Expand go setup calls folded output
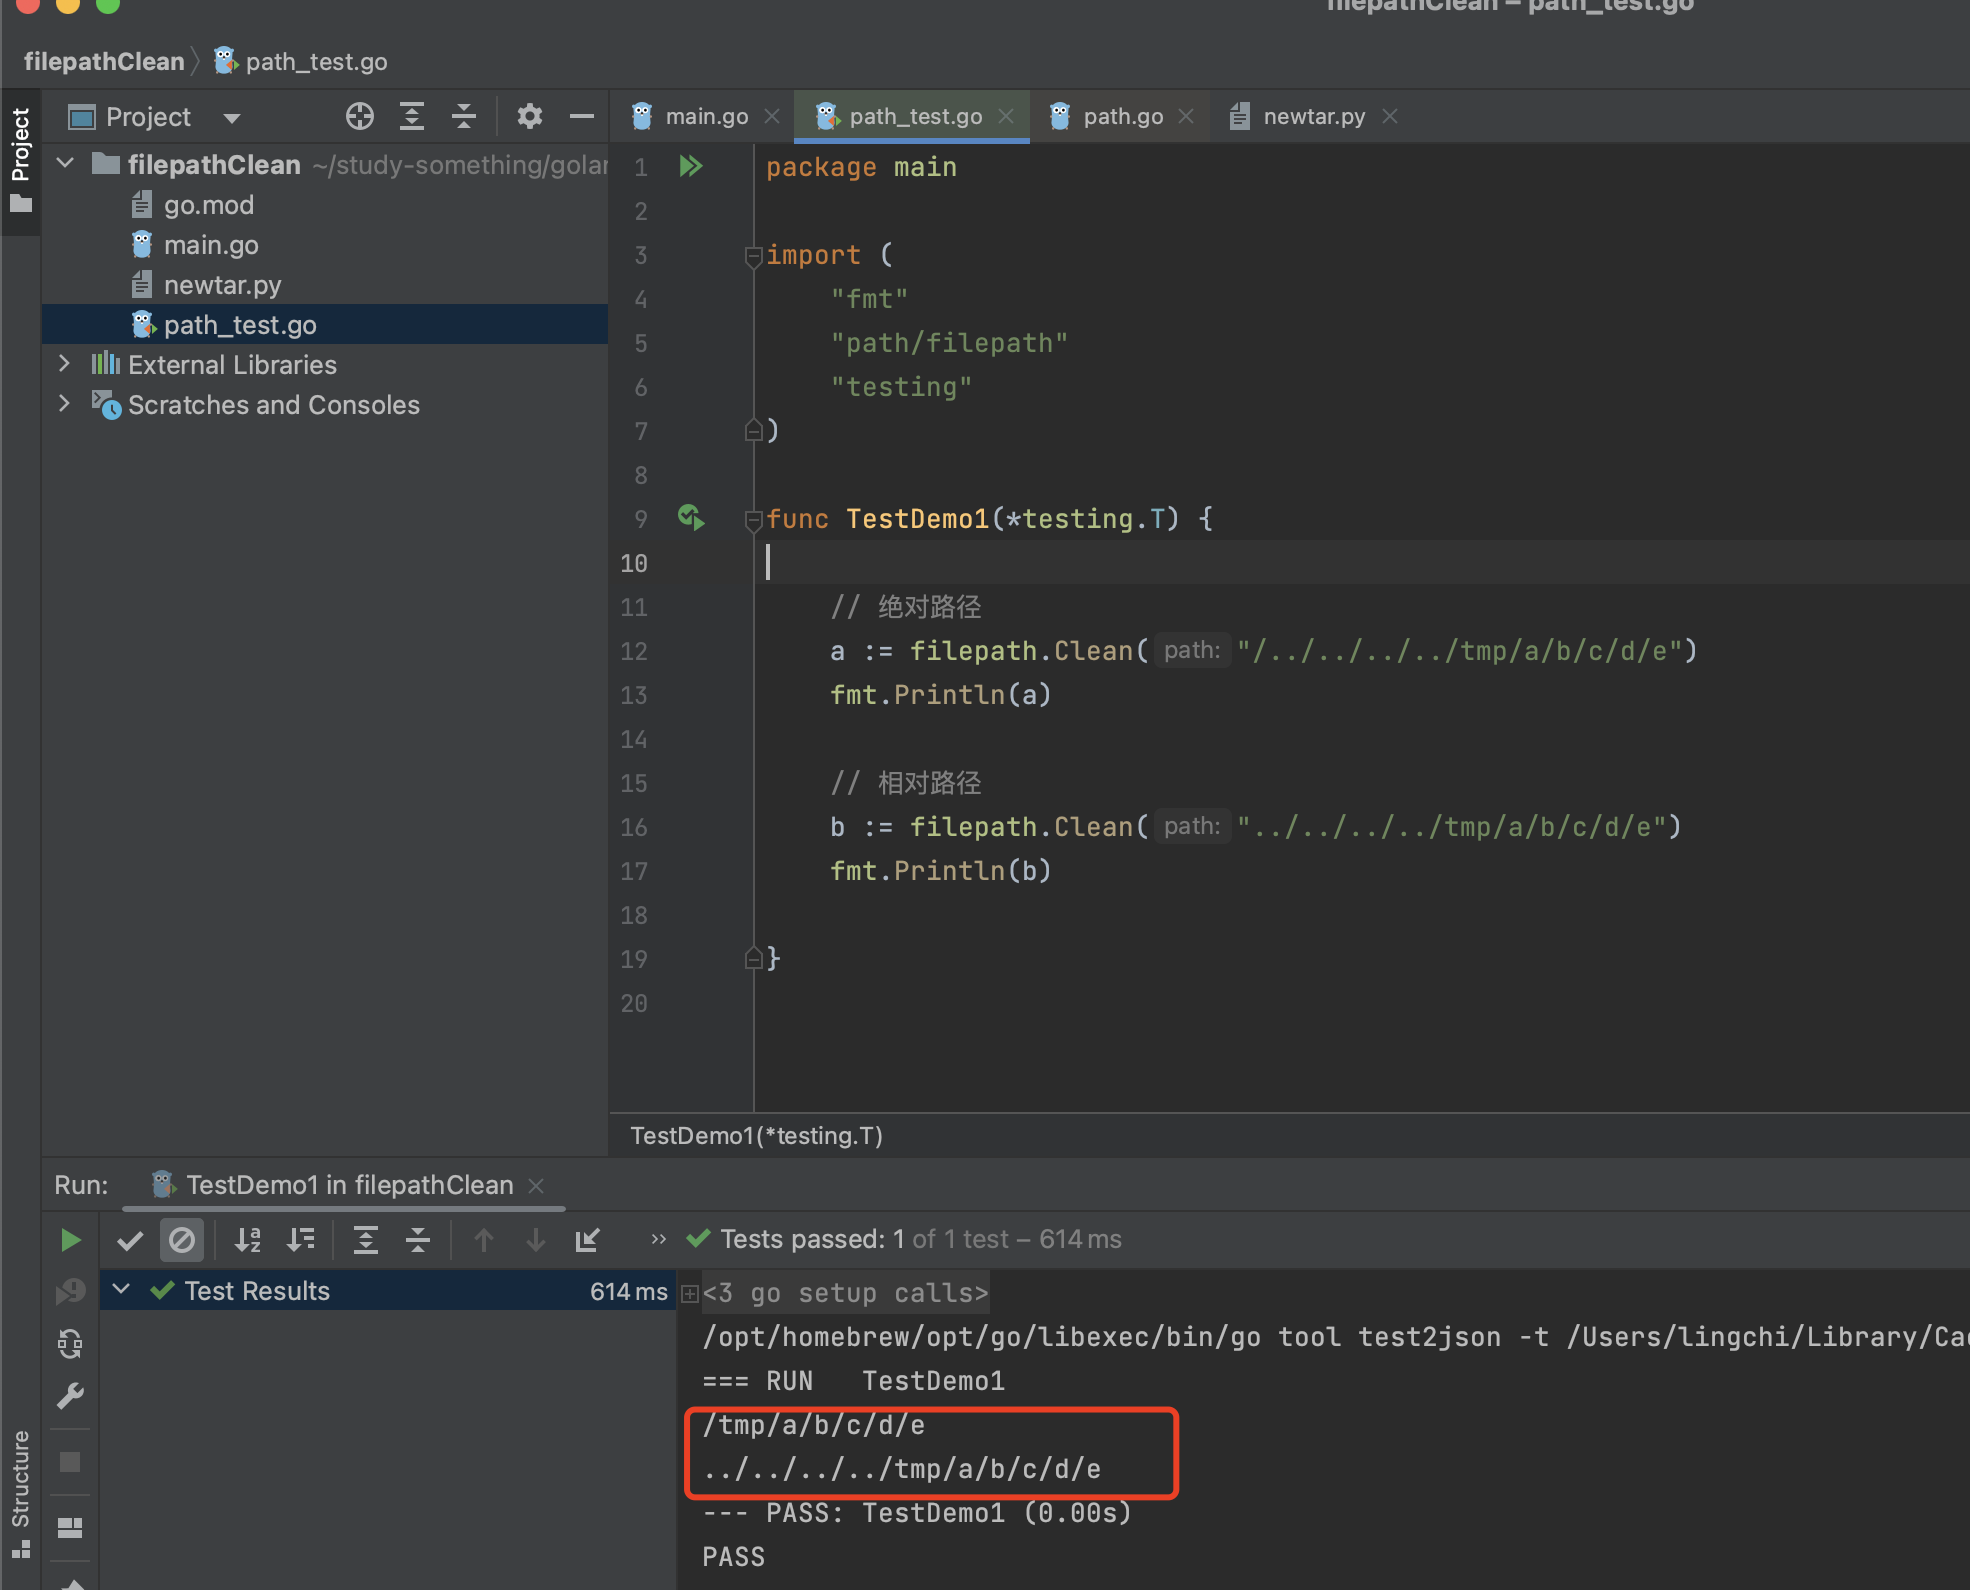Screen dimensions: 1970x1590 pos(690,1294)
